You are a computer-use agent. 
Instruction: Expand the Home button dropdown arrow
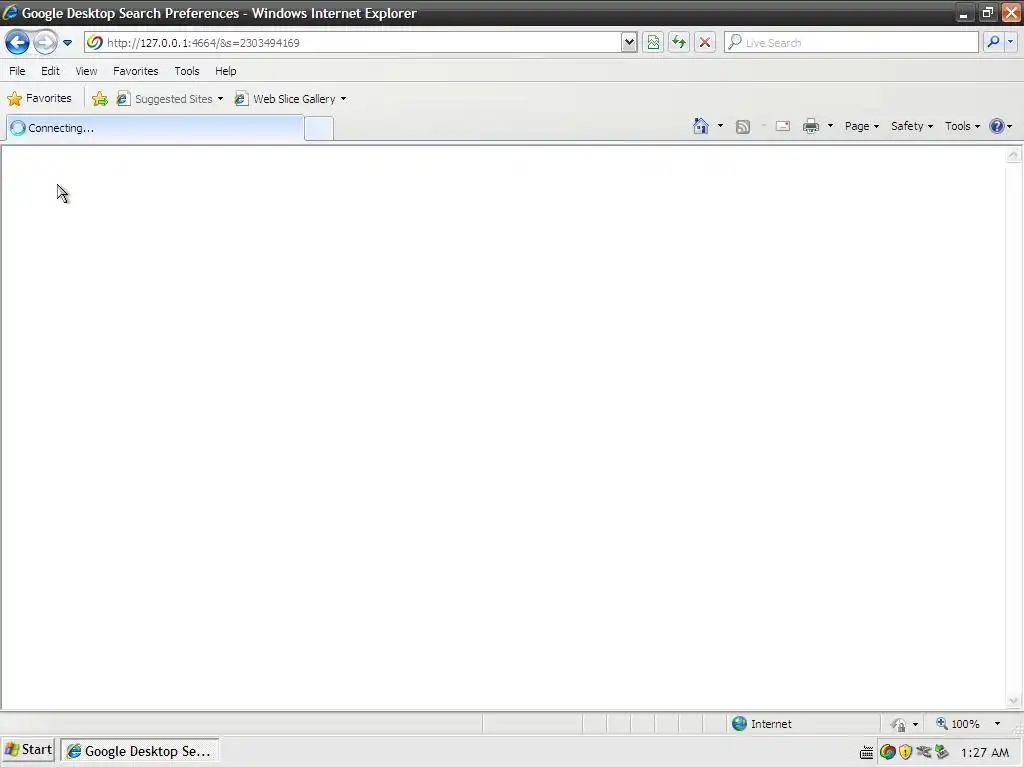click(720, 126)
